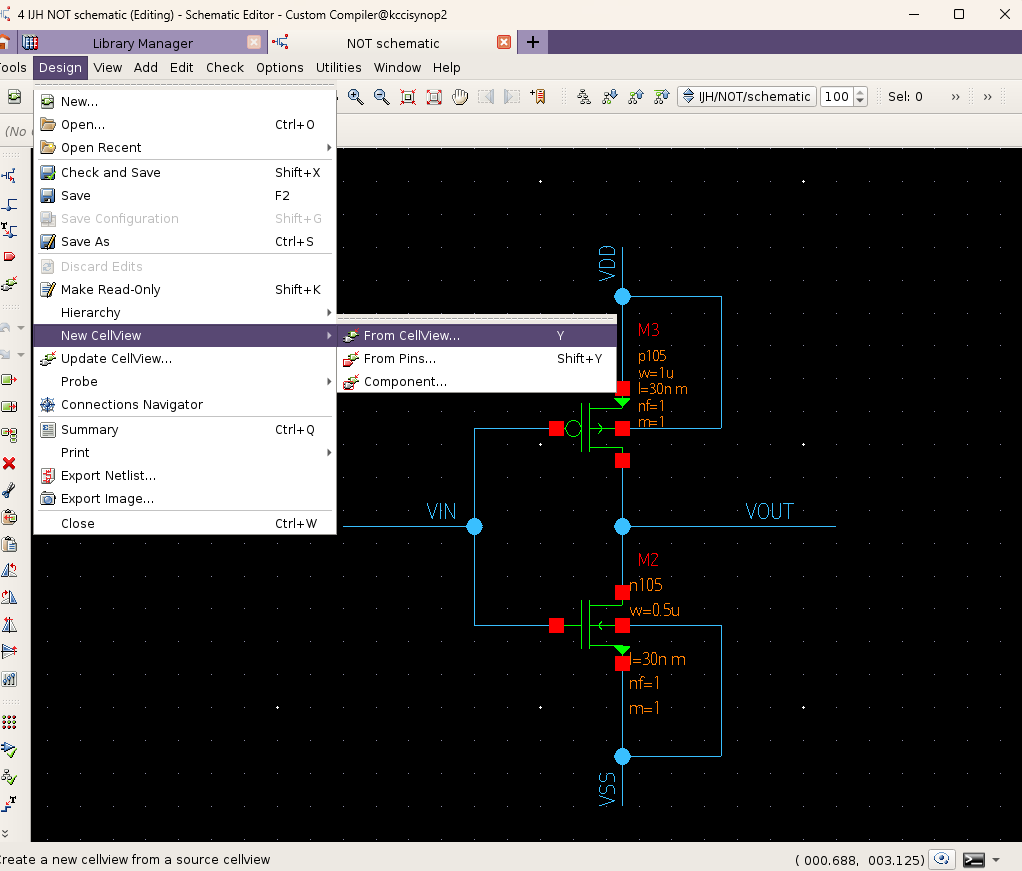Open the Help menu
This screenshot has height=871, width=1022.
[446, 68]
